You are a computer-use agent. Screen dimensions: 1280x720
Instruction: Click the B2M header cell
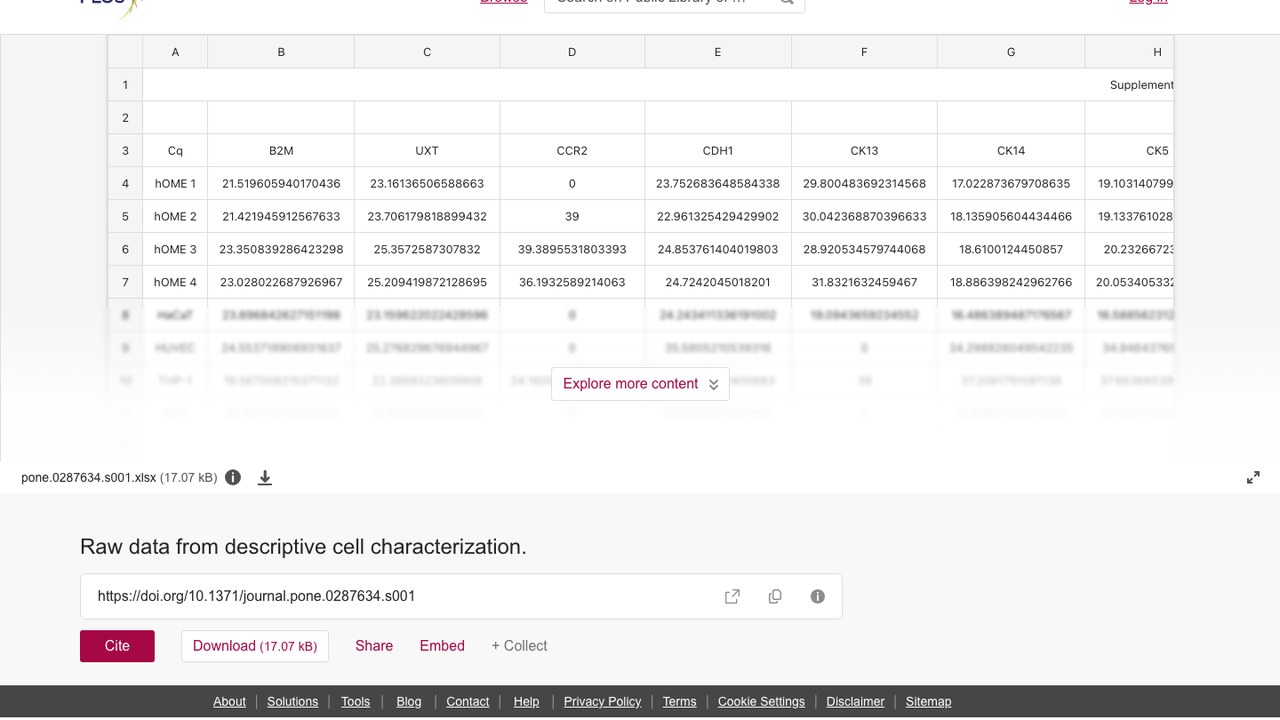[281, 151]
